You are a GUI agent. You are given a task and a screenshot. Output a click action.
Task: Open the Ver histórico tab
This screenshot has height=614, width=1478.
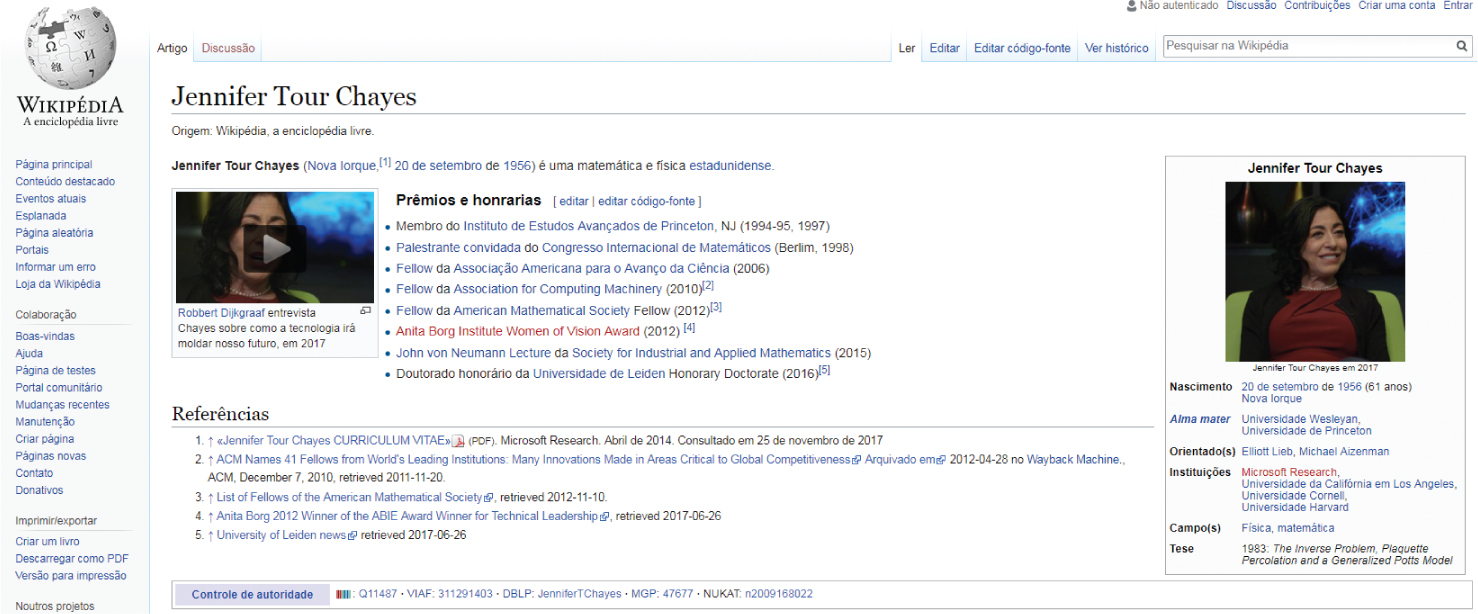tap(1117, 48)
